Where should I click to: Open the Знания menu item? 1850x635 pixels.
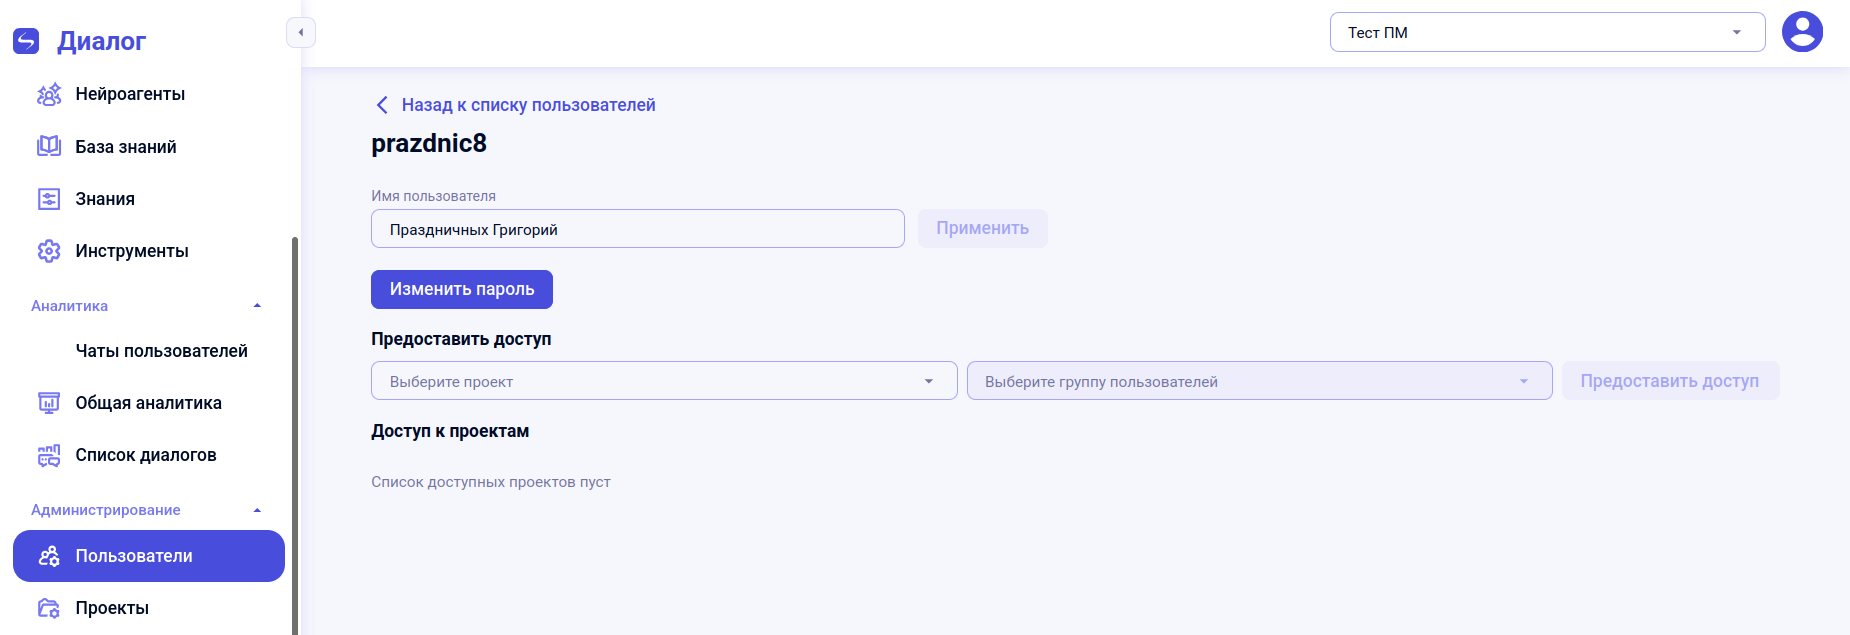pyautogui.click(x=149, y=199)
